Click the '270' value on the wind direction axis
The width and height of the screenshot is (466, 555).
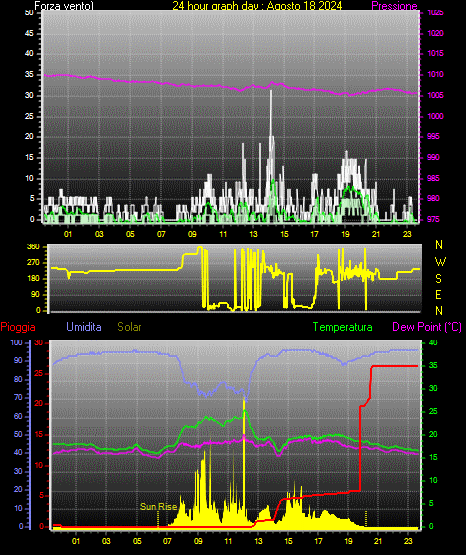pos(33,263)
